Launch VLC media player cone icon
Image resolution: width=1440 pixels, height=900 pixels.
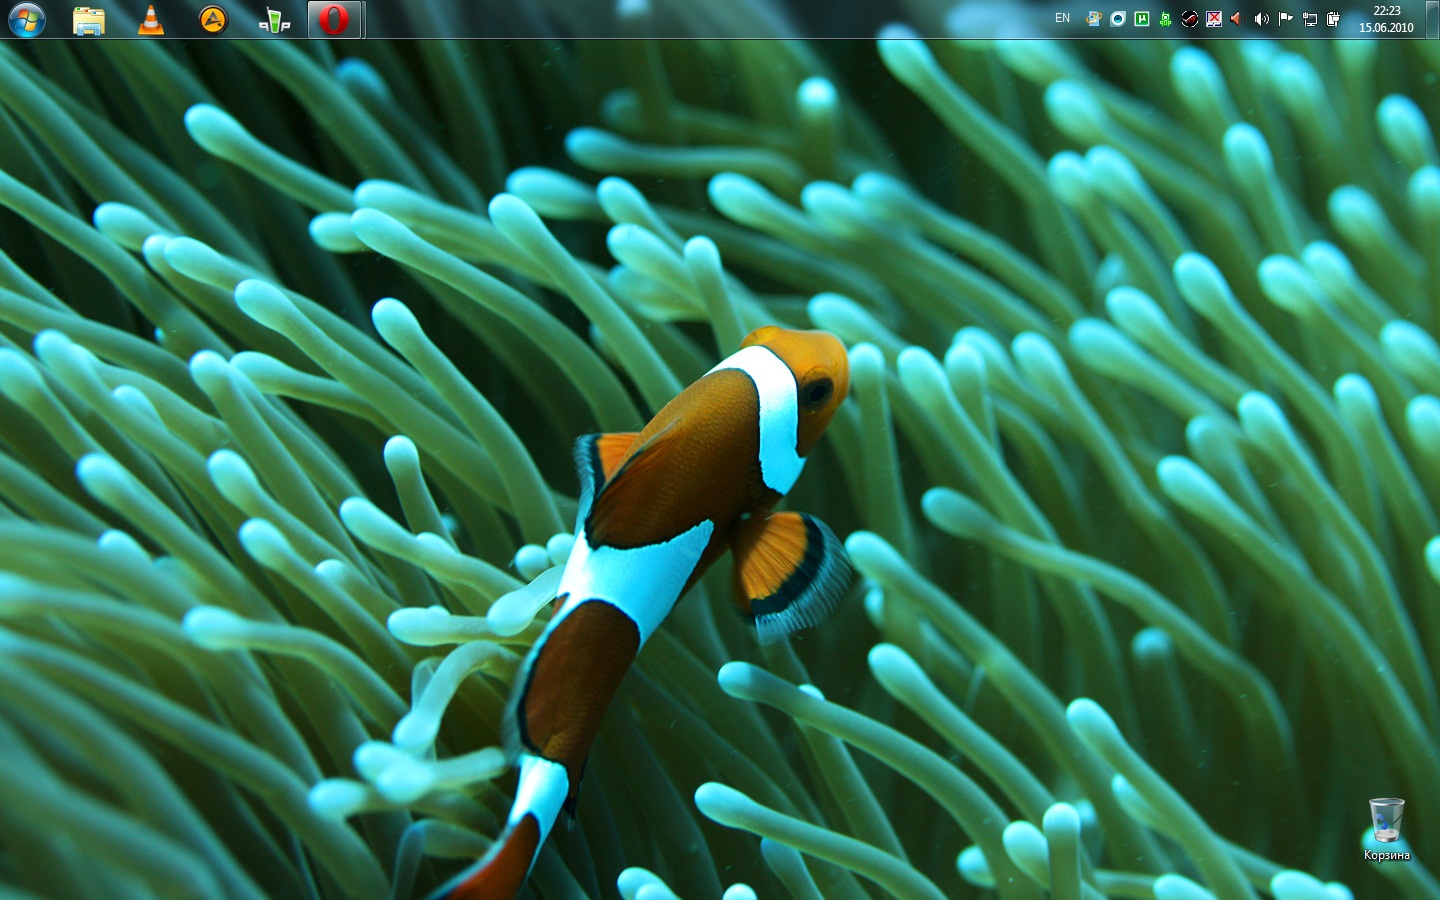coord(151,20)
